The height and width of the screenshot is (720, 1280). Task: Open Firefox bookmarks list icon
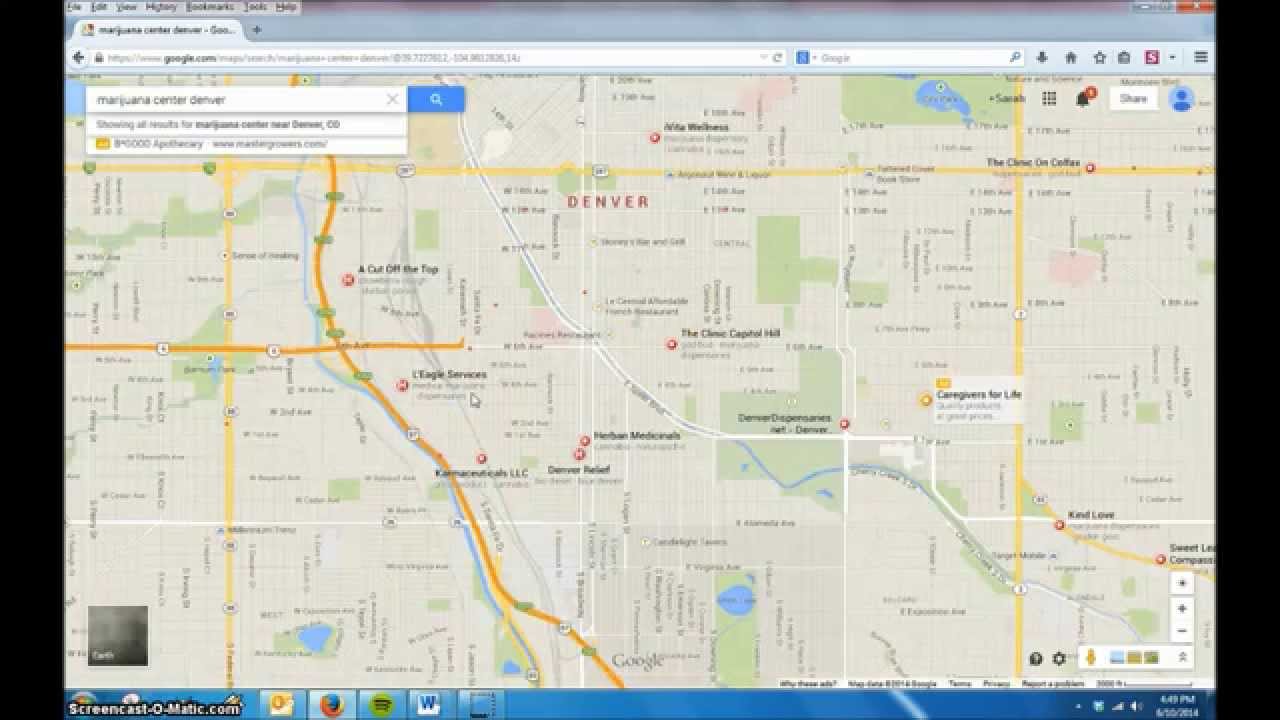coord(1124,58)
